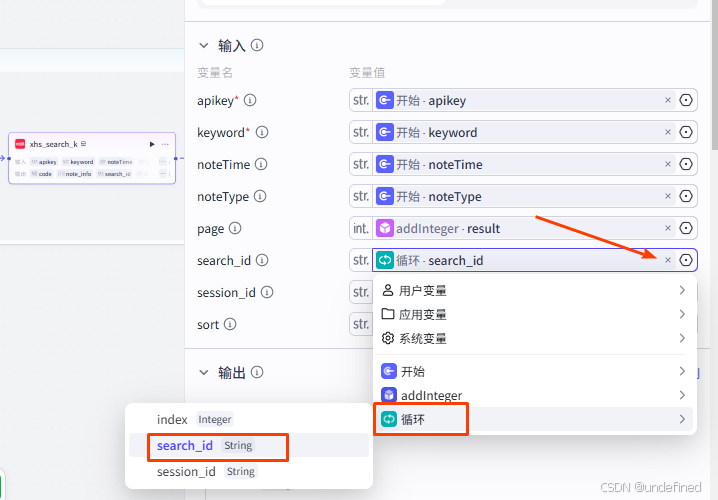Click the 循环 - search_id value field
Image resolution: width=718 pixels, height=500 pixels.
coord(524,260)
